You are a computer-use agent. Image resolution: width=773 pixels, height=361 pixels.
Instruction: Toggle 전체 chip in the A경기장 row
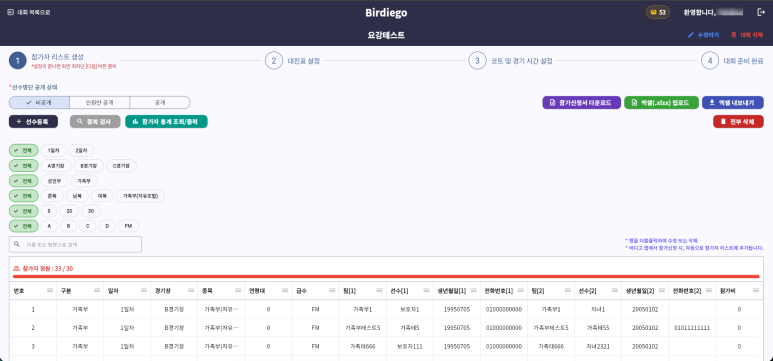click(24, 166)
